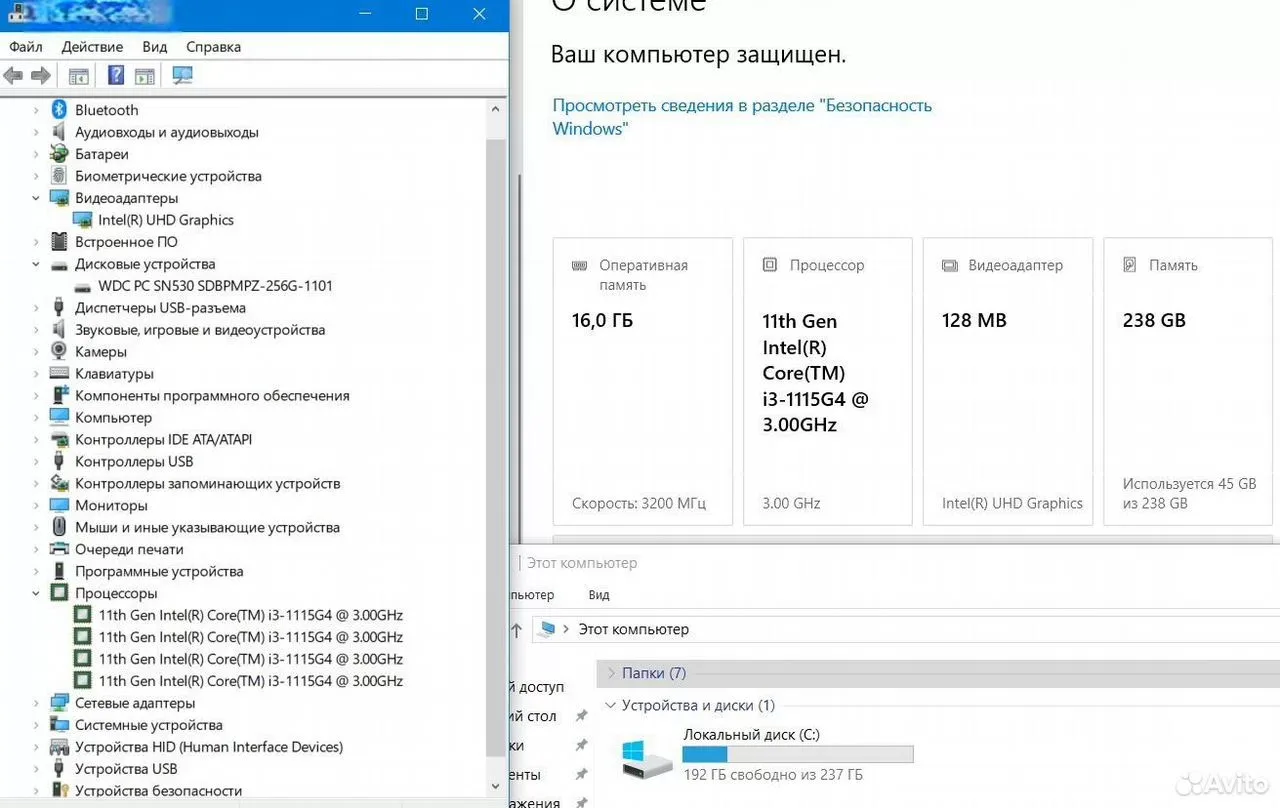Image resolution: width=1280 pixels, height=808 pixels.
Task: Click the camera icon beside Камеры
Action: (59, 352)
